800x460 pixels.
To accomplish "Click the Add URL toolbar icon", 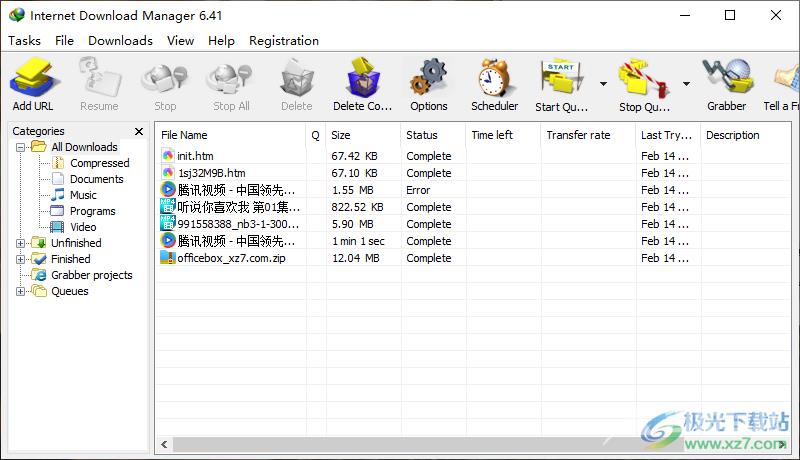I will [34, 78].
